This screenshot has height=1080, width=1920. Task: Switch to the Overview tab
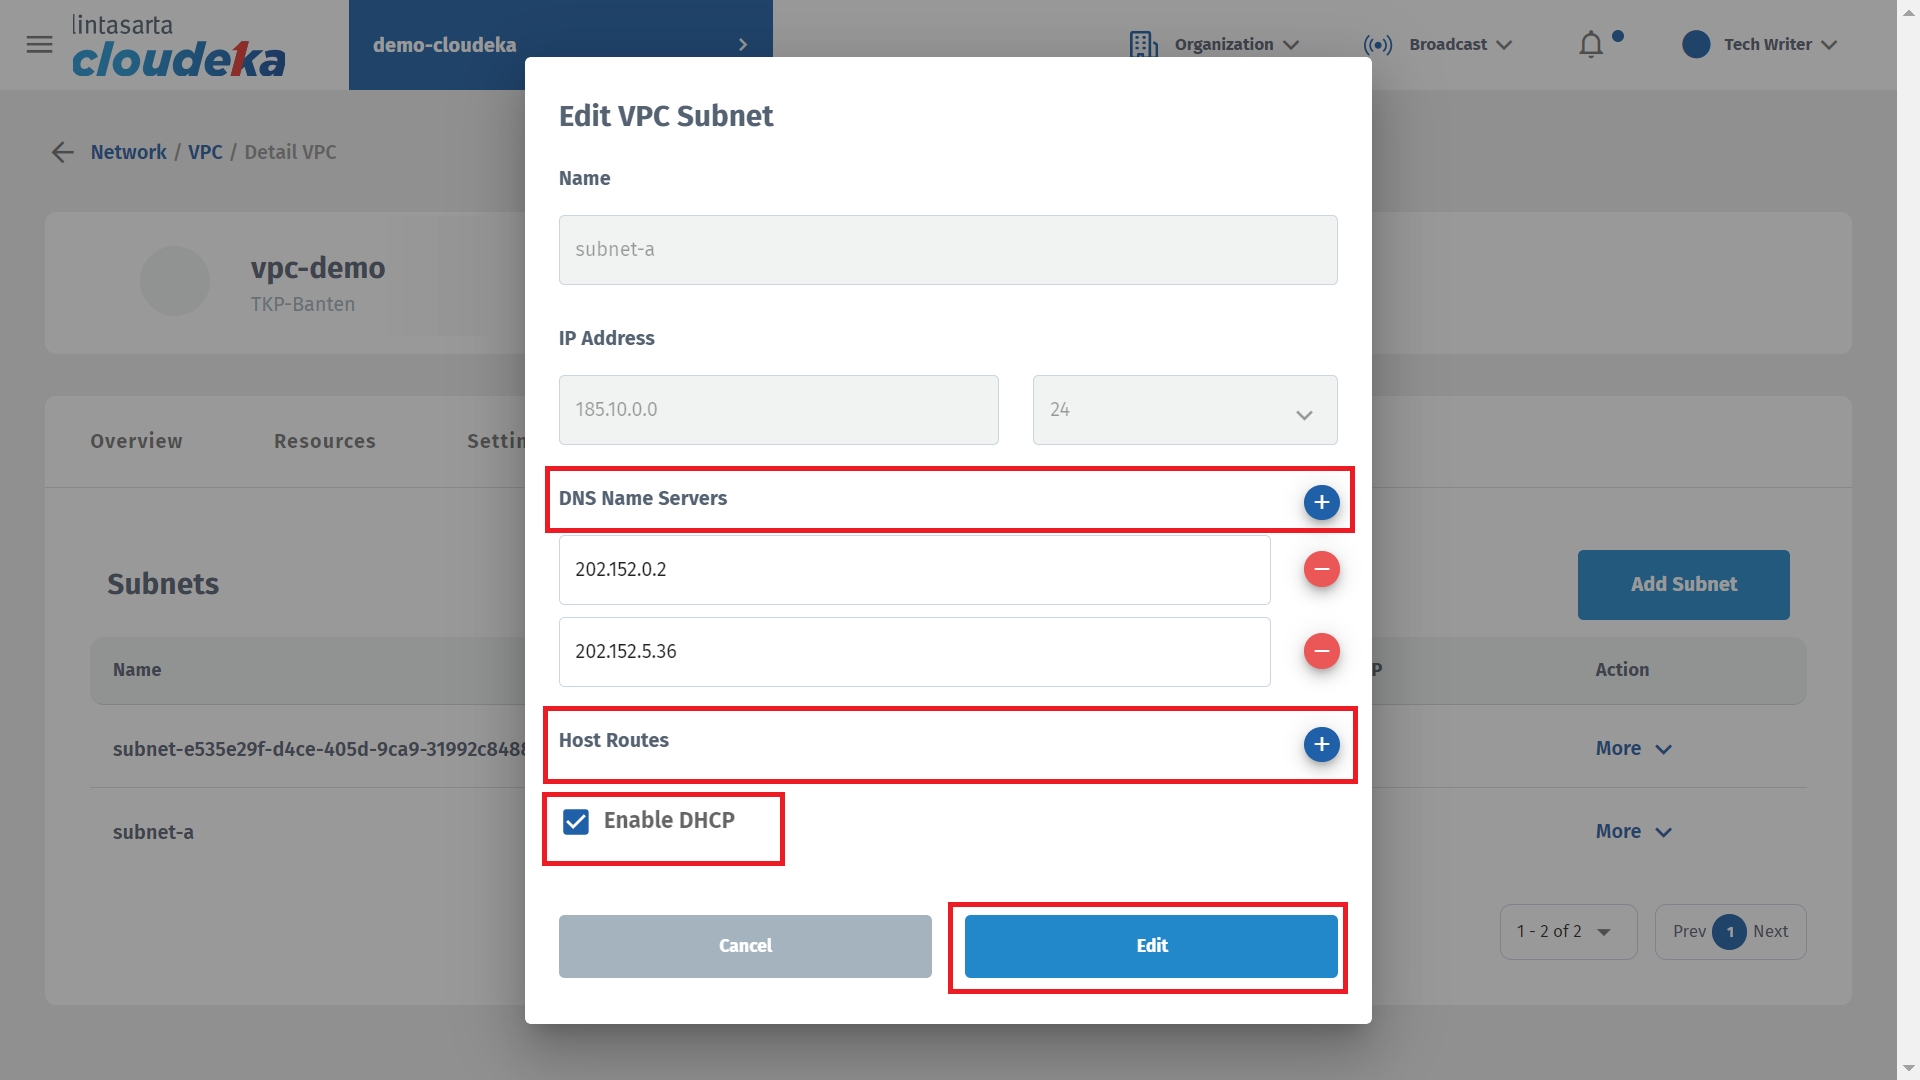click(x=136, y=441)
